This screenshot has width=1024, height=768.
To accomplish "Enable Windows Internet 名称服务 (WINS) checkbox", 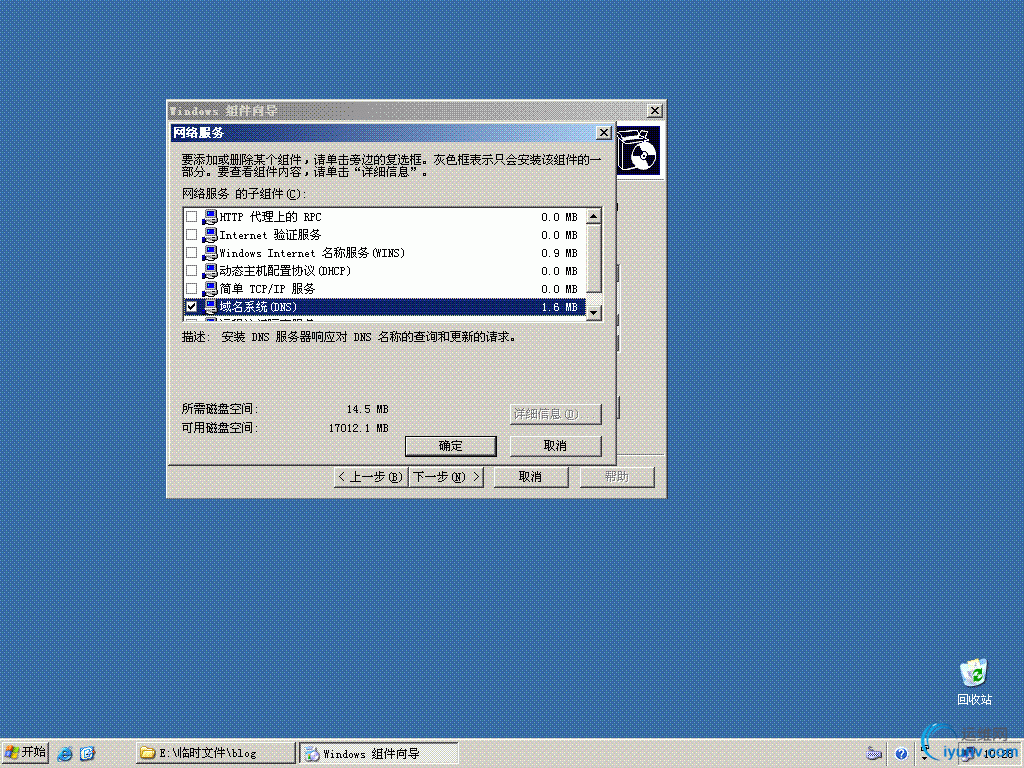I will pos(191,253).
